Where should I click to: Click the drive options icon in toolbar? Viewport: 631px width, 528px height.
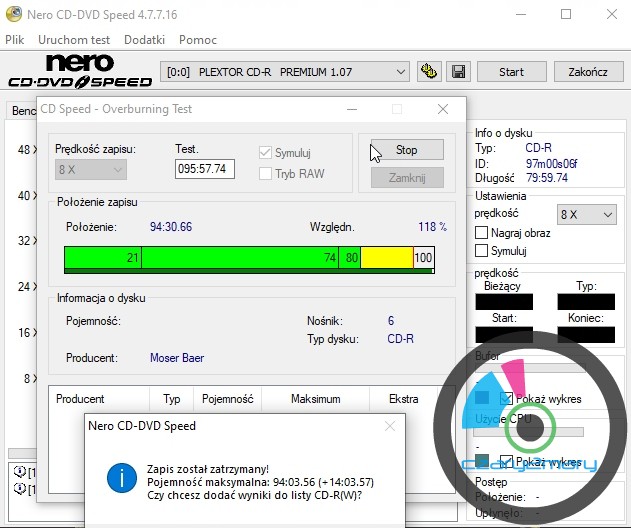(x=431, y=72)
